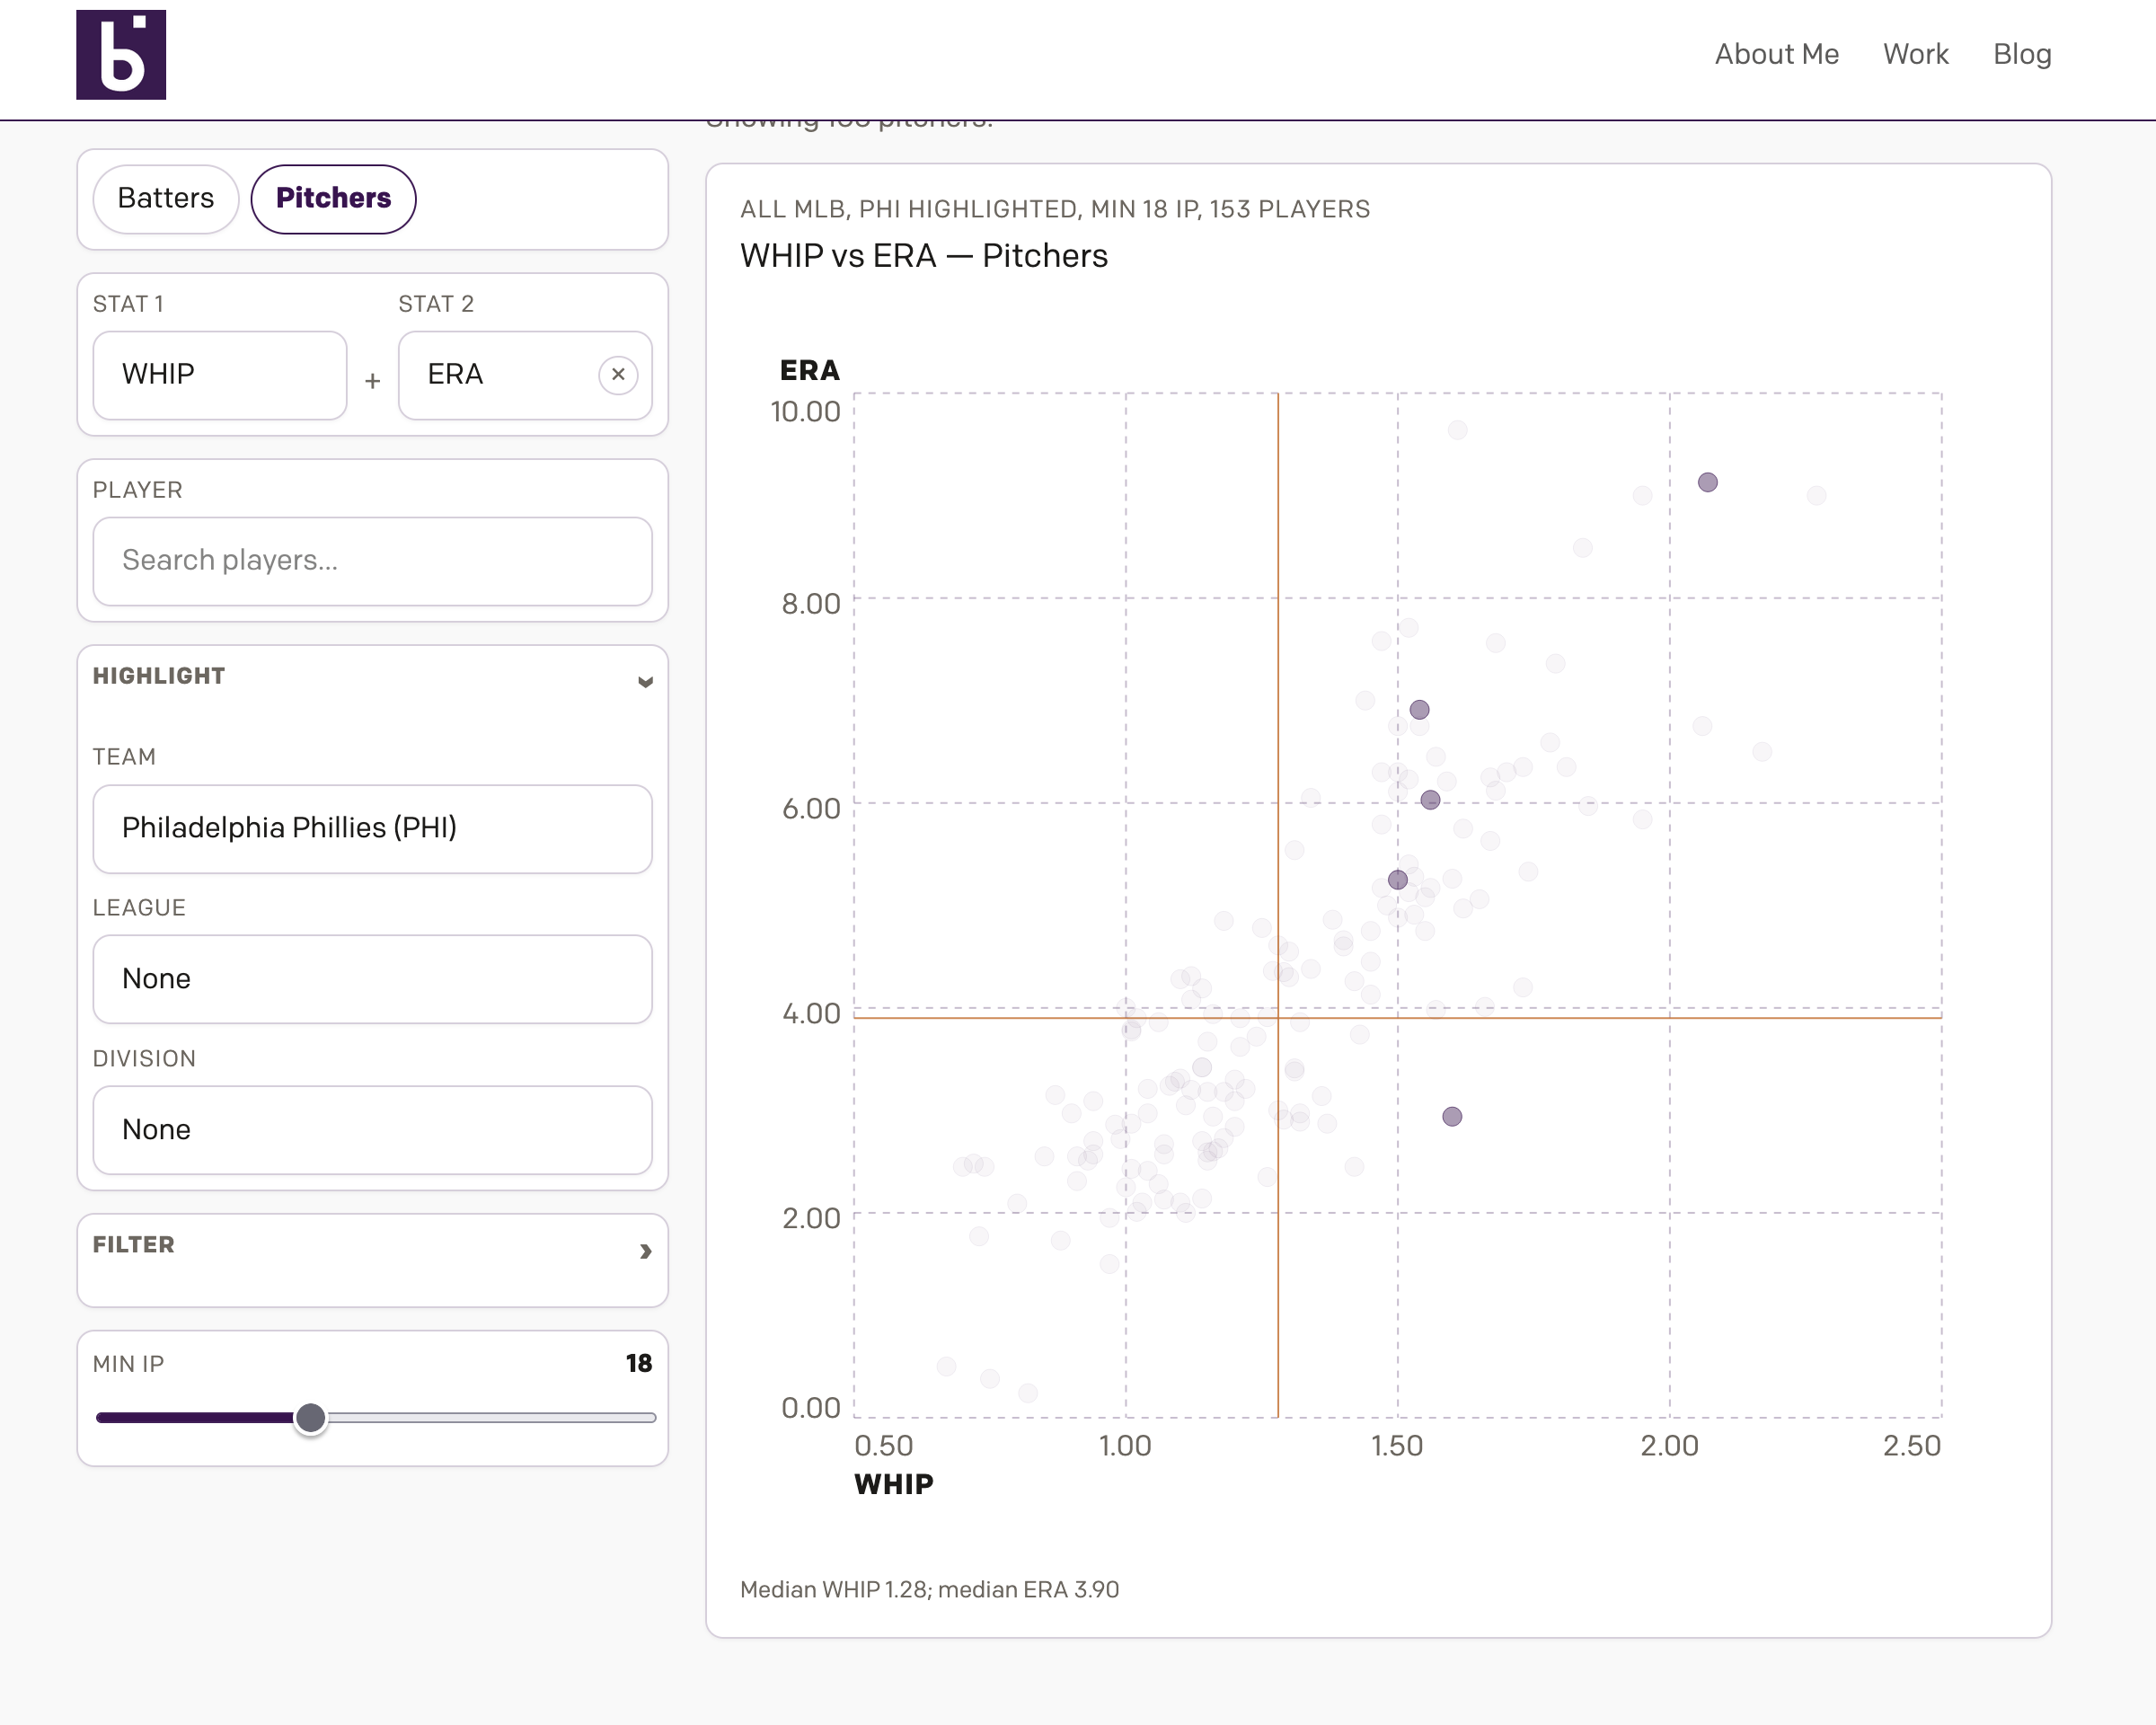Click the highlighted Phillies point with highest ERA
The width and height of the screenshot is (2156, 1725).
(x=1707, y=482)
